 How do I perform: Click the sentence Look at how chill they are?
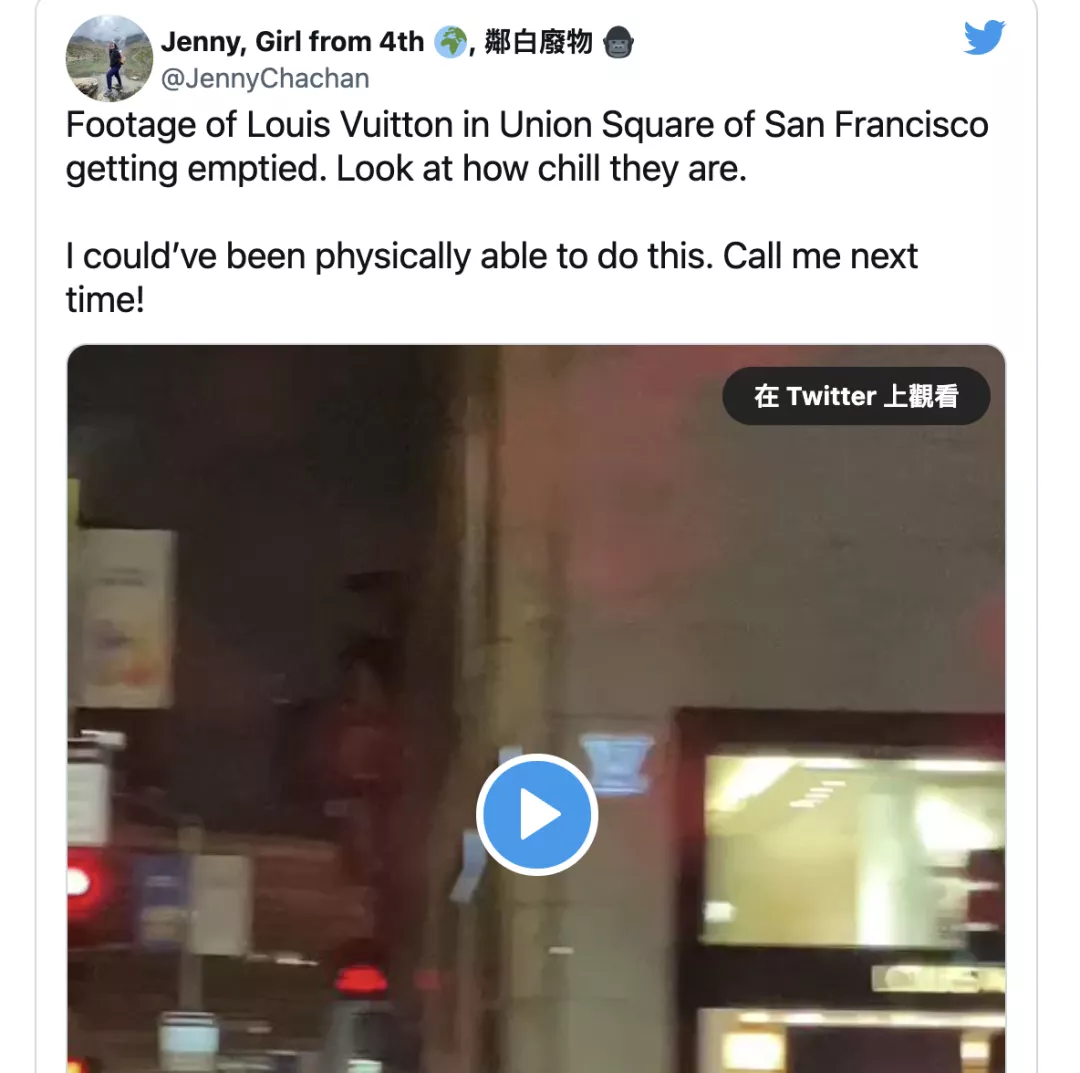tap(541, 168)
